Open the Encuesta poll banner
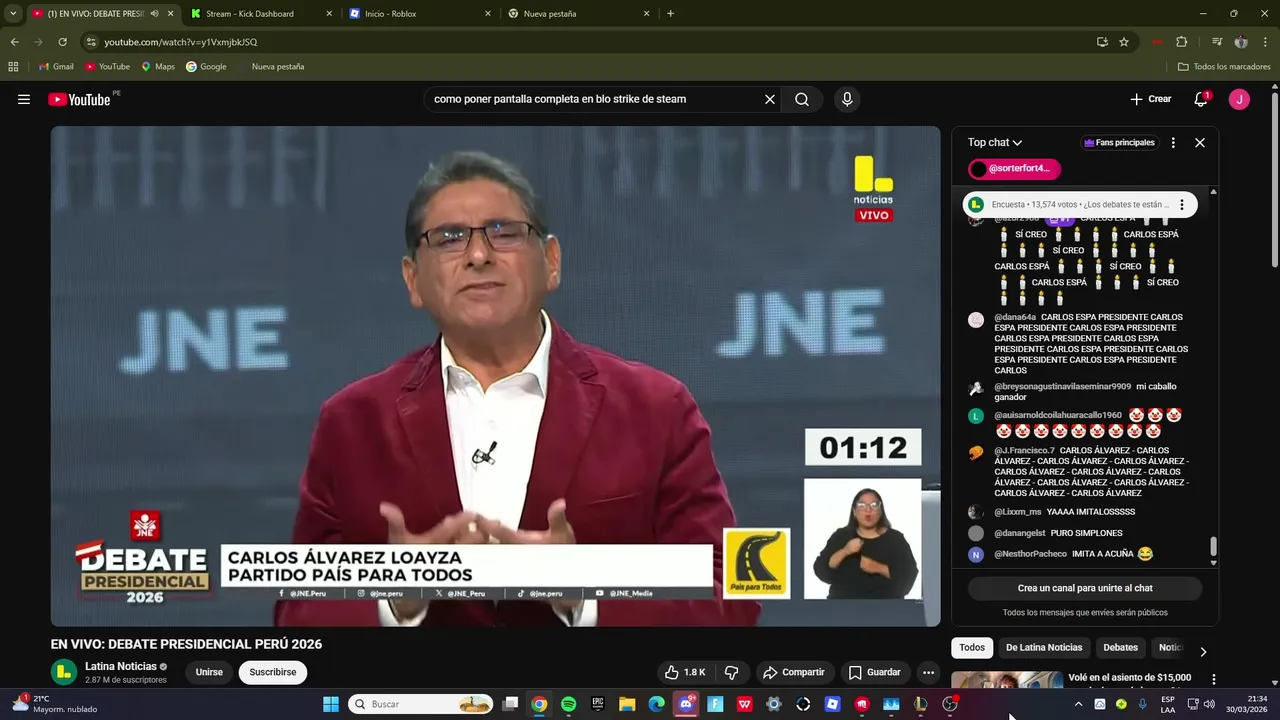 tap(1079, 204)
